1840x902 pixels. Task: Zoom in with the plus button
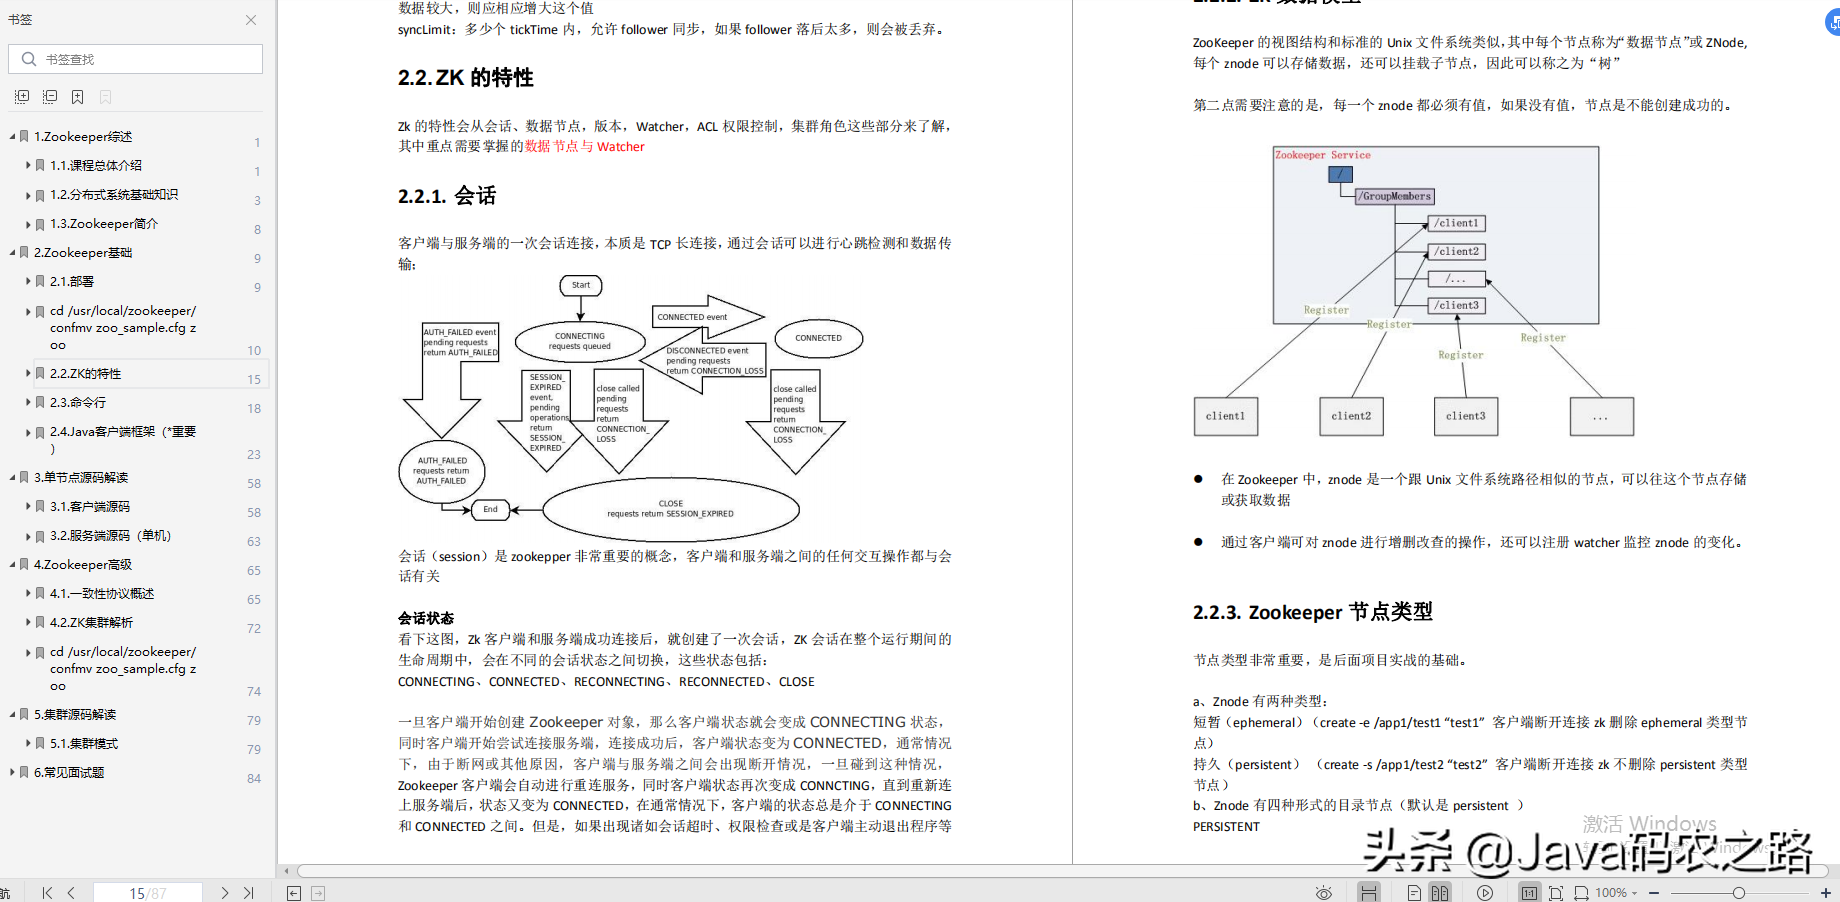click(1826, 893)
